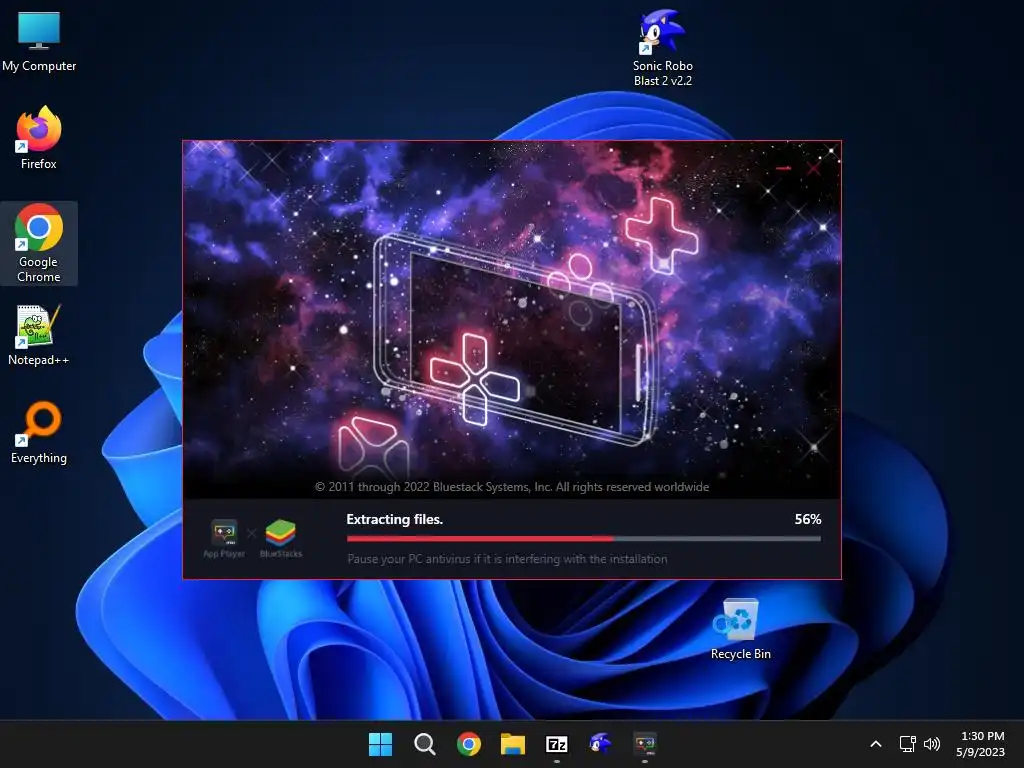Click the App Player icon in installer
Viewport: 1024px width, 768px height.
(x=224, y=538)
